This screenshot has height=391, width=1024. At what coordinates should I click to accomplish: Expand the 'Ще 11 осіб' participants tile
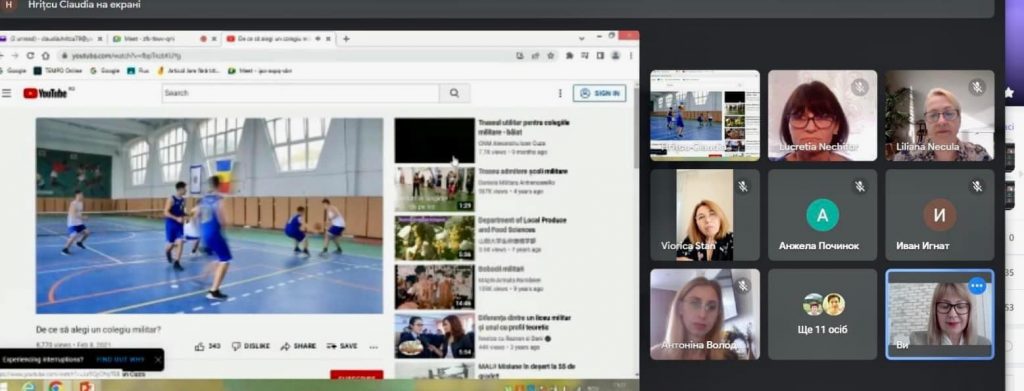[x=822, y=314]
